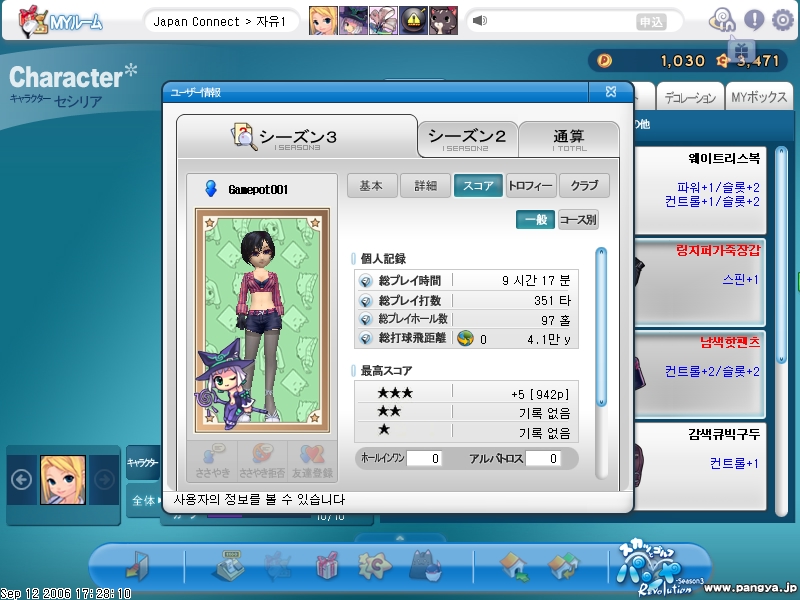Image resolution: width=800 pixels, height=600 pixels.
Task: Select the 一般 score view toggle
Action: click(535, 220)
